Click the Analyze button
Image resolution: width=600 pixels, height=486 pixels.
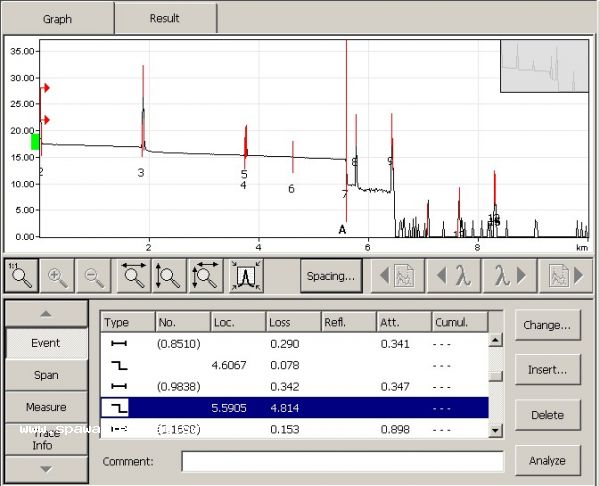(547, 461)
